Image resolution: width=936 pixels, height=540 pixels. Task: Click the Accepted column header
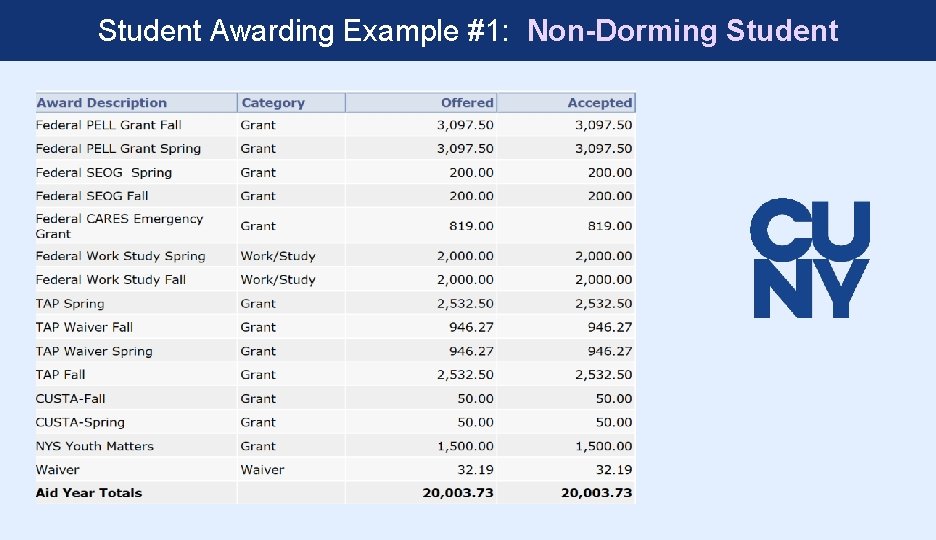566,103
